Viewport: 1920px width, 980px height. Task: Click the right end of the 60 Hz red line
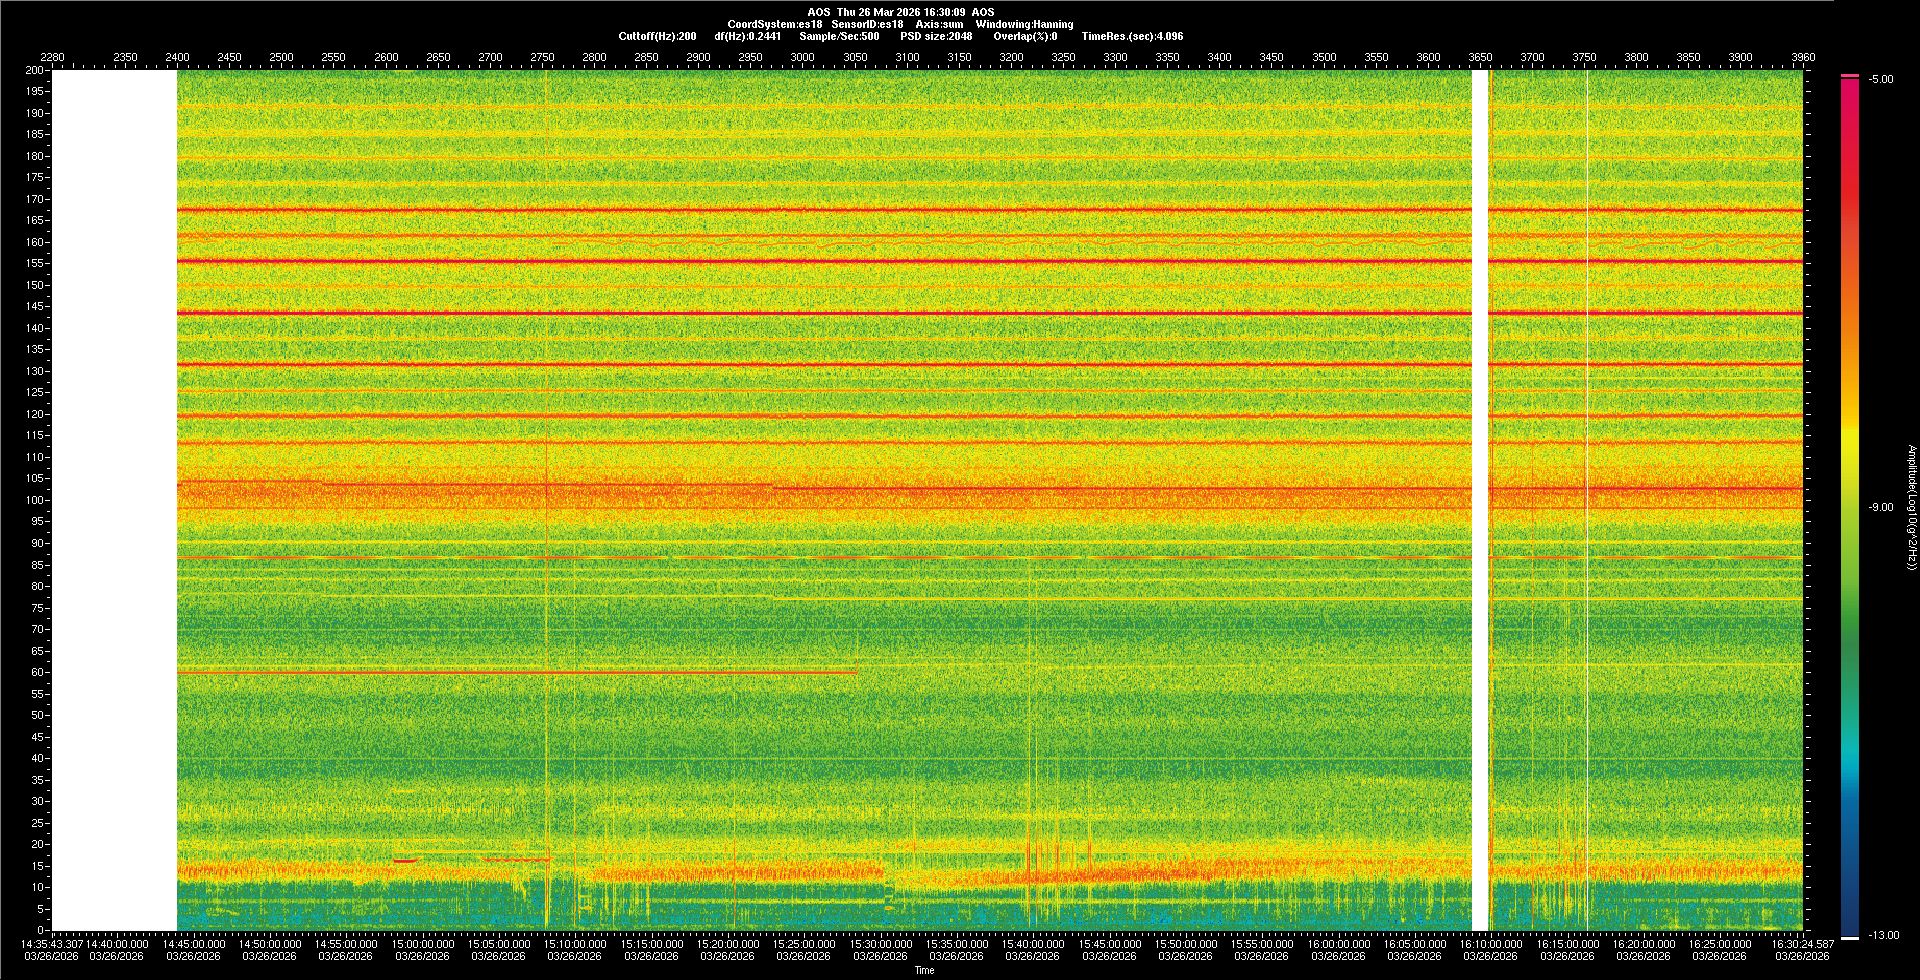point(855,672)
